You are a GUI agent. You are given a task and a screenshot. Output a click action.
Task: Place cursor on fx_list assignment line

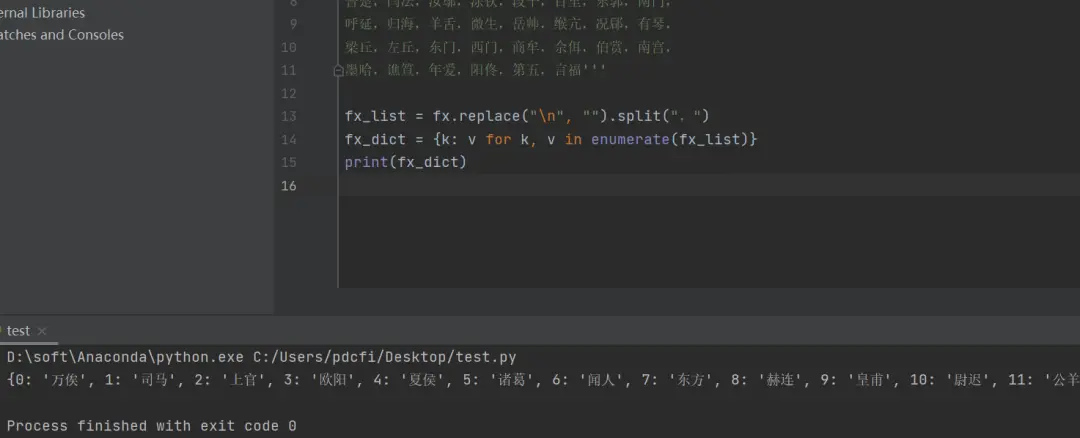pos(527,116)
